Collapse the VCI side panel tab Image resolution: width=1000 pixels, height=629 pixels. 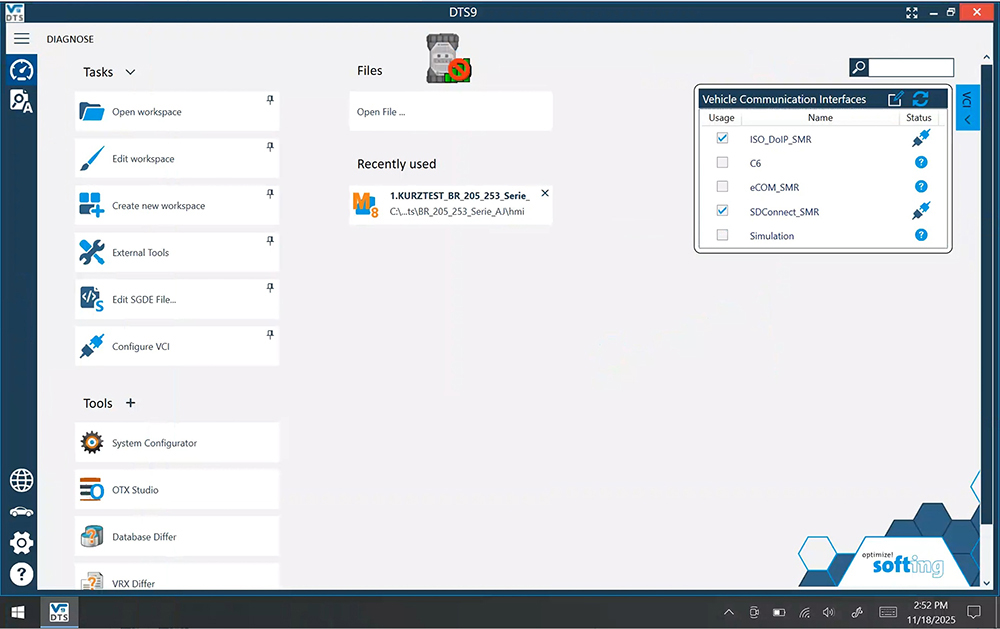(x=966, y=107)
